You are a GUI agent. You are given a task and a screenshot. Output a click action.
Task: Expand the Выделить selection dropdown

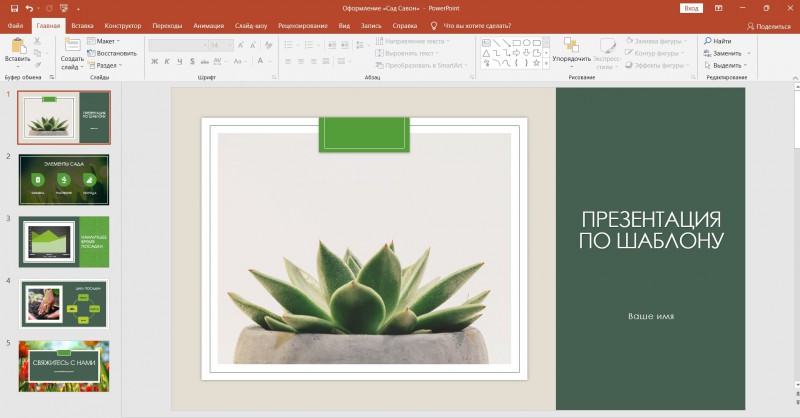pyautogui.click(x=726, y=64)
